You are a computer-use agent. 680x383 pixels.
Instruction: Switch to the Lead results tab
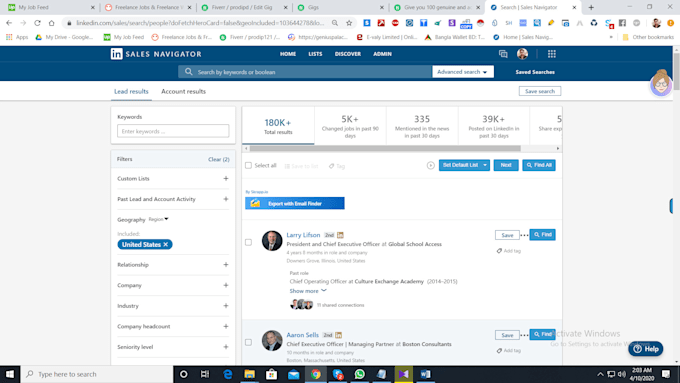[x=131, y=91]
